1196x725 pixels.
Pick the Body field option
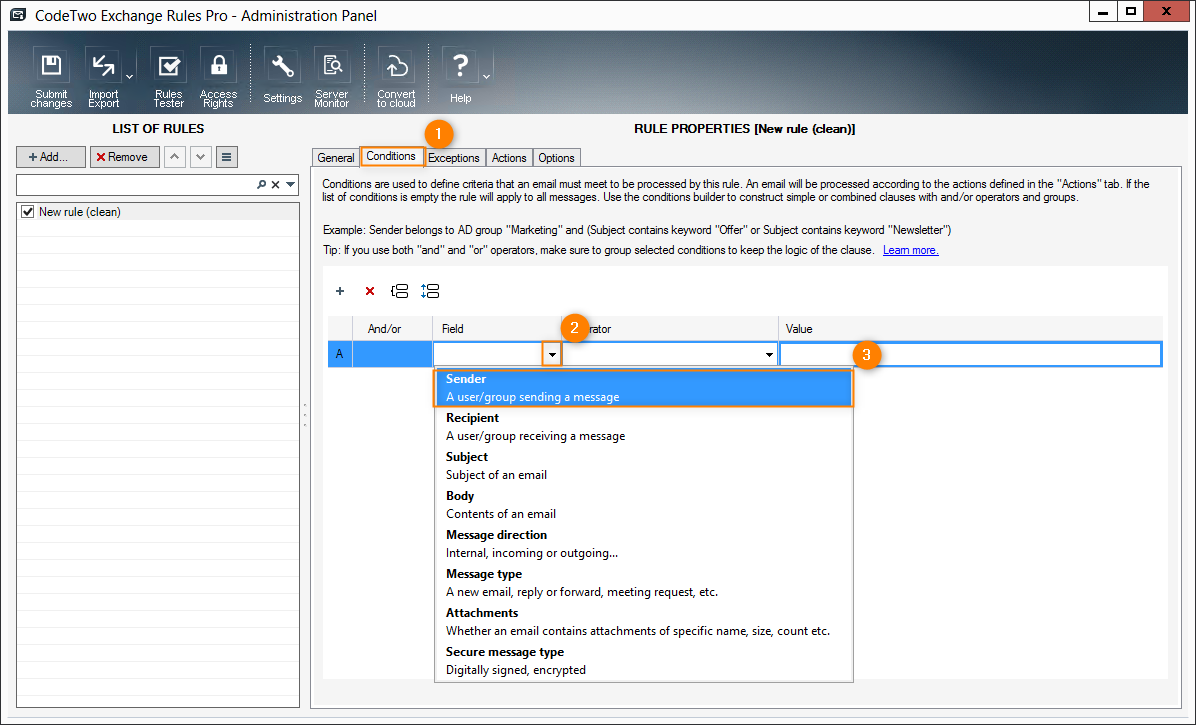(643, 505)
